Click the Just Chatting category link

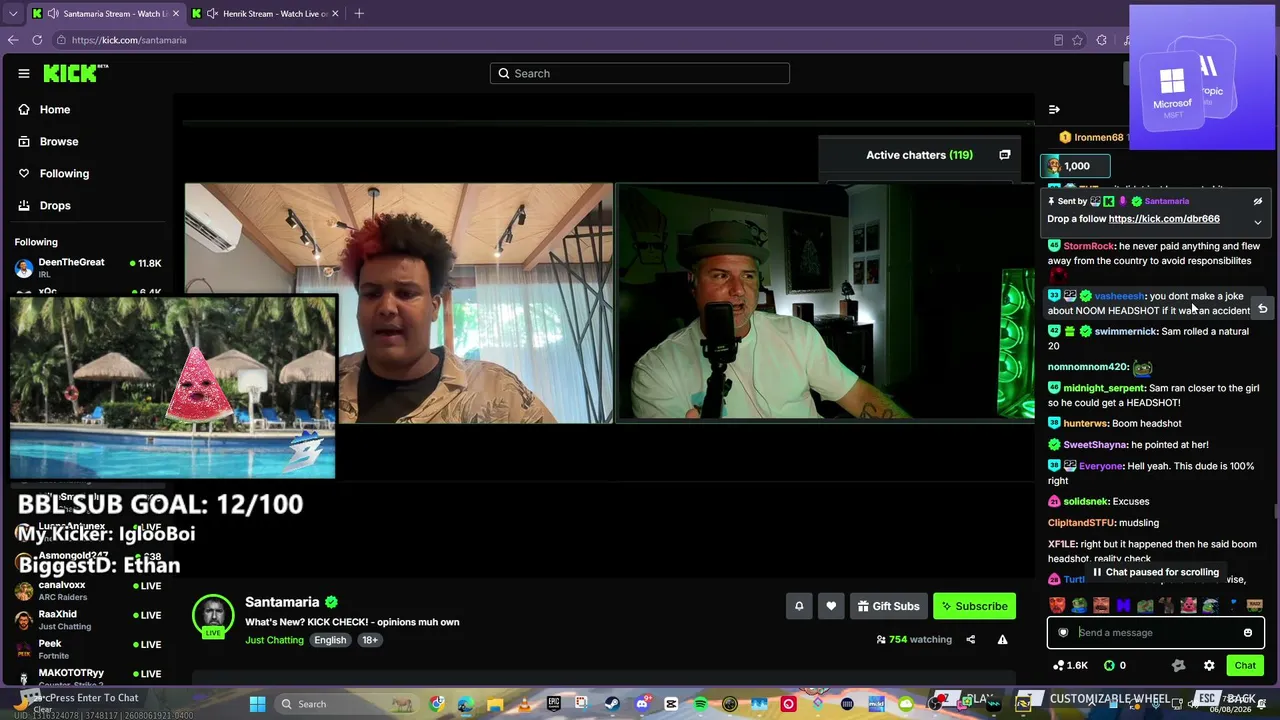tap(274, 640)
